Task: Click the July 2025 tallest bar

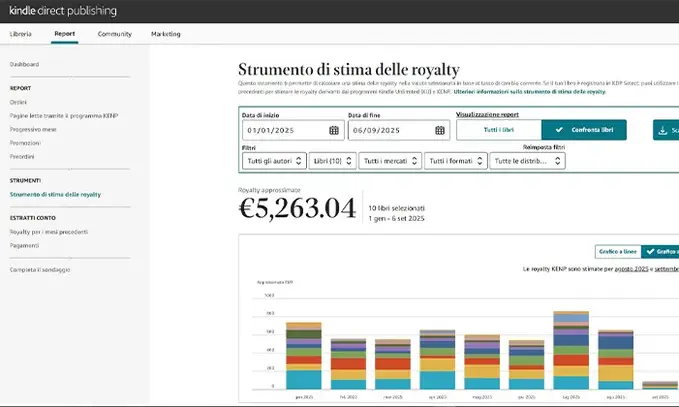Action: [x=571, y=350]
